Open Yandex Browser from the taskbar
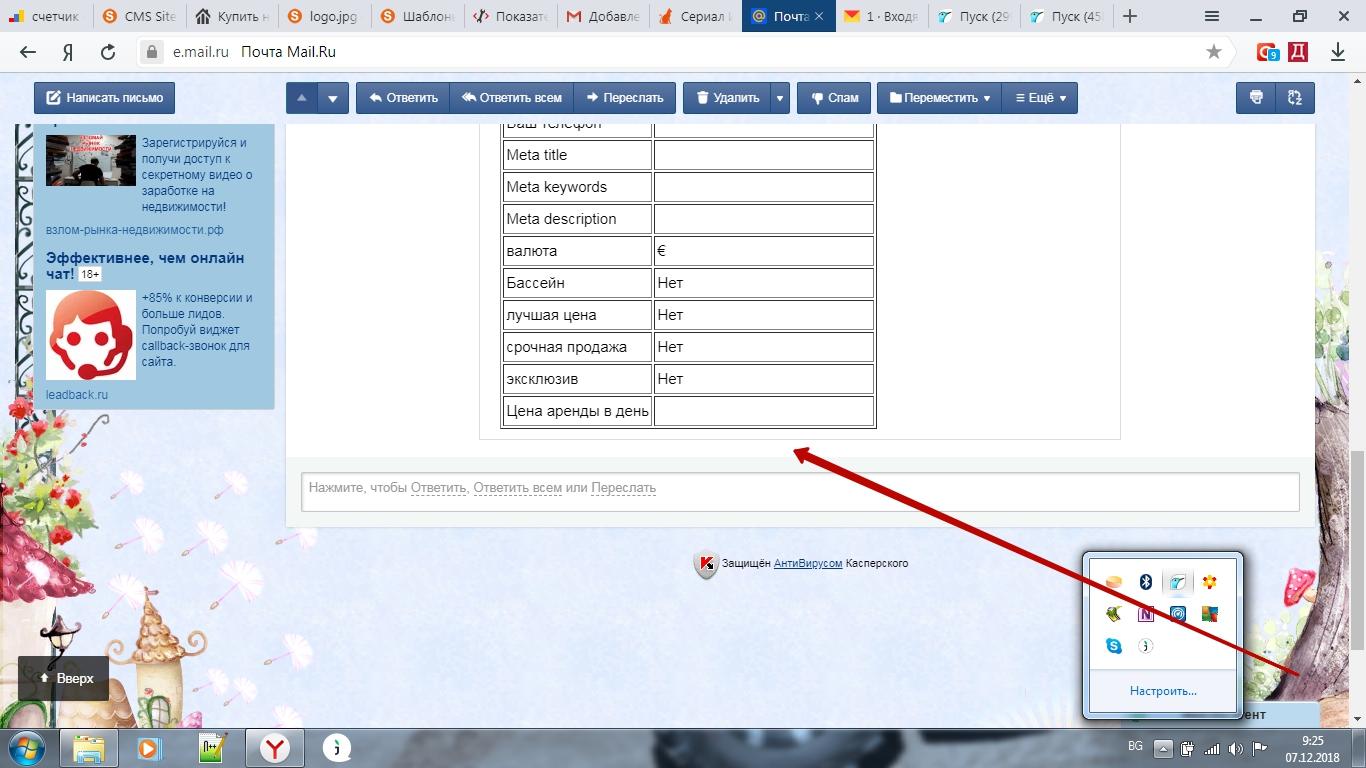 (x=275, y=748)
